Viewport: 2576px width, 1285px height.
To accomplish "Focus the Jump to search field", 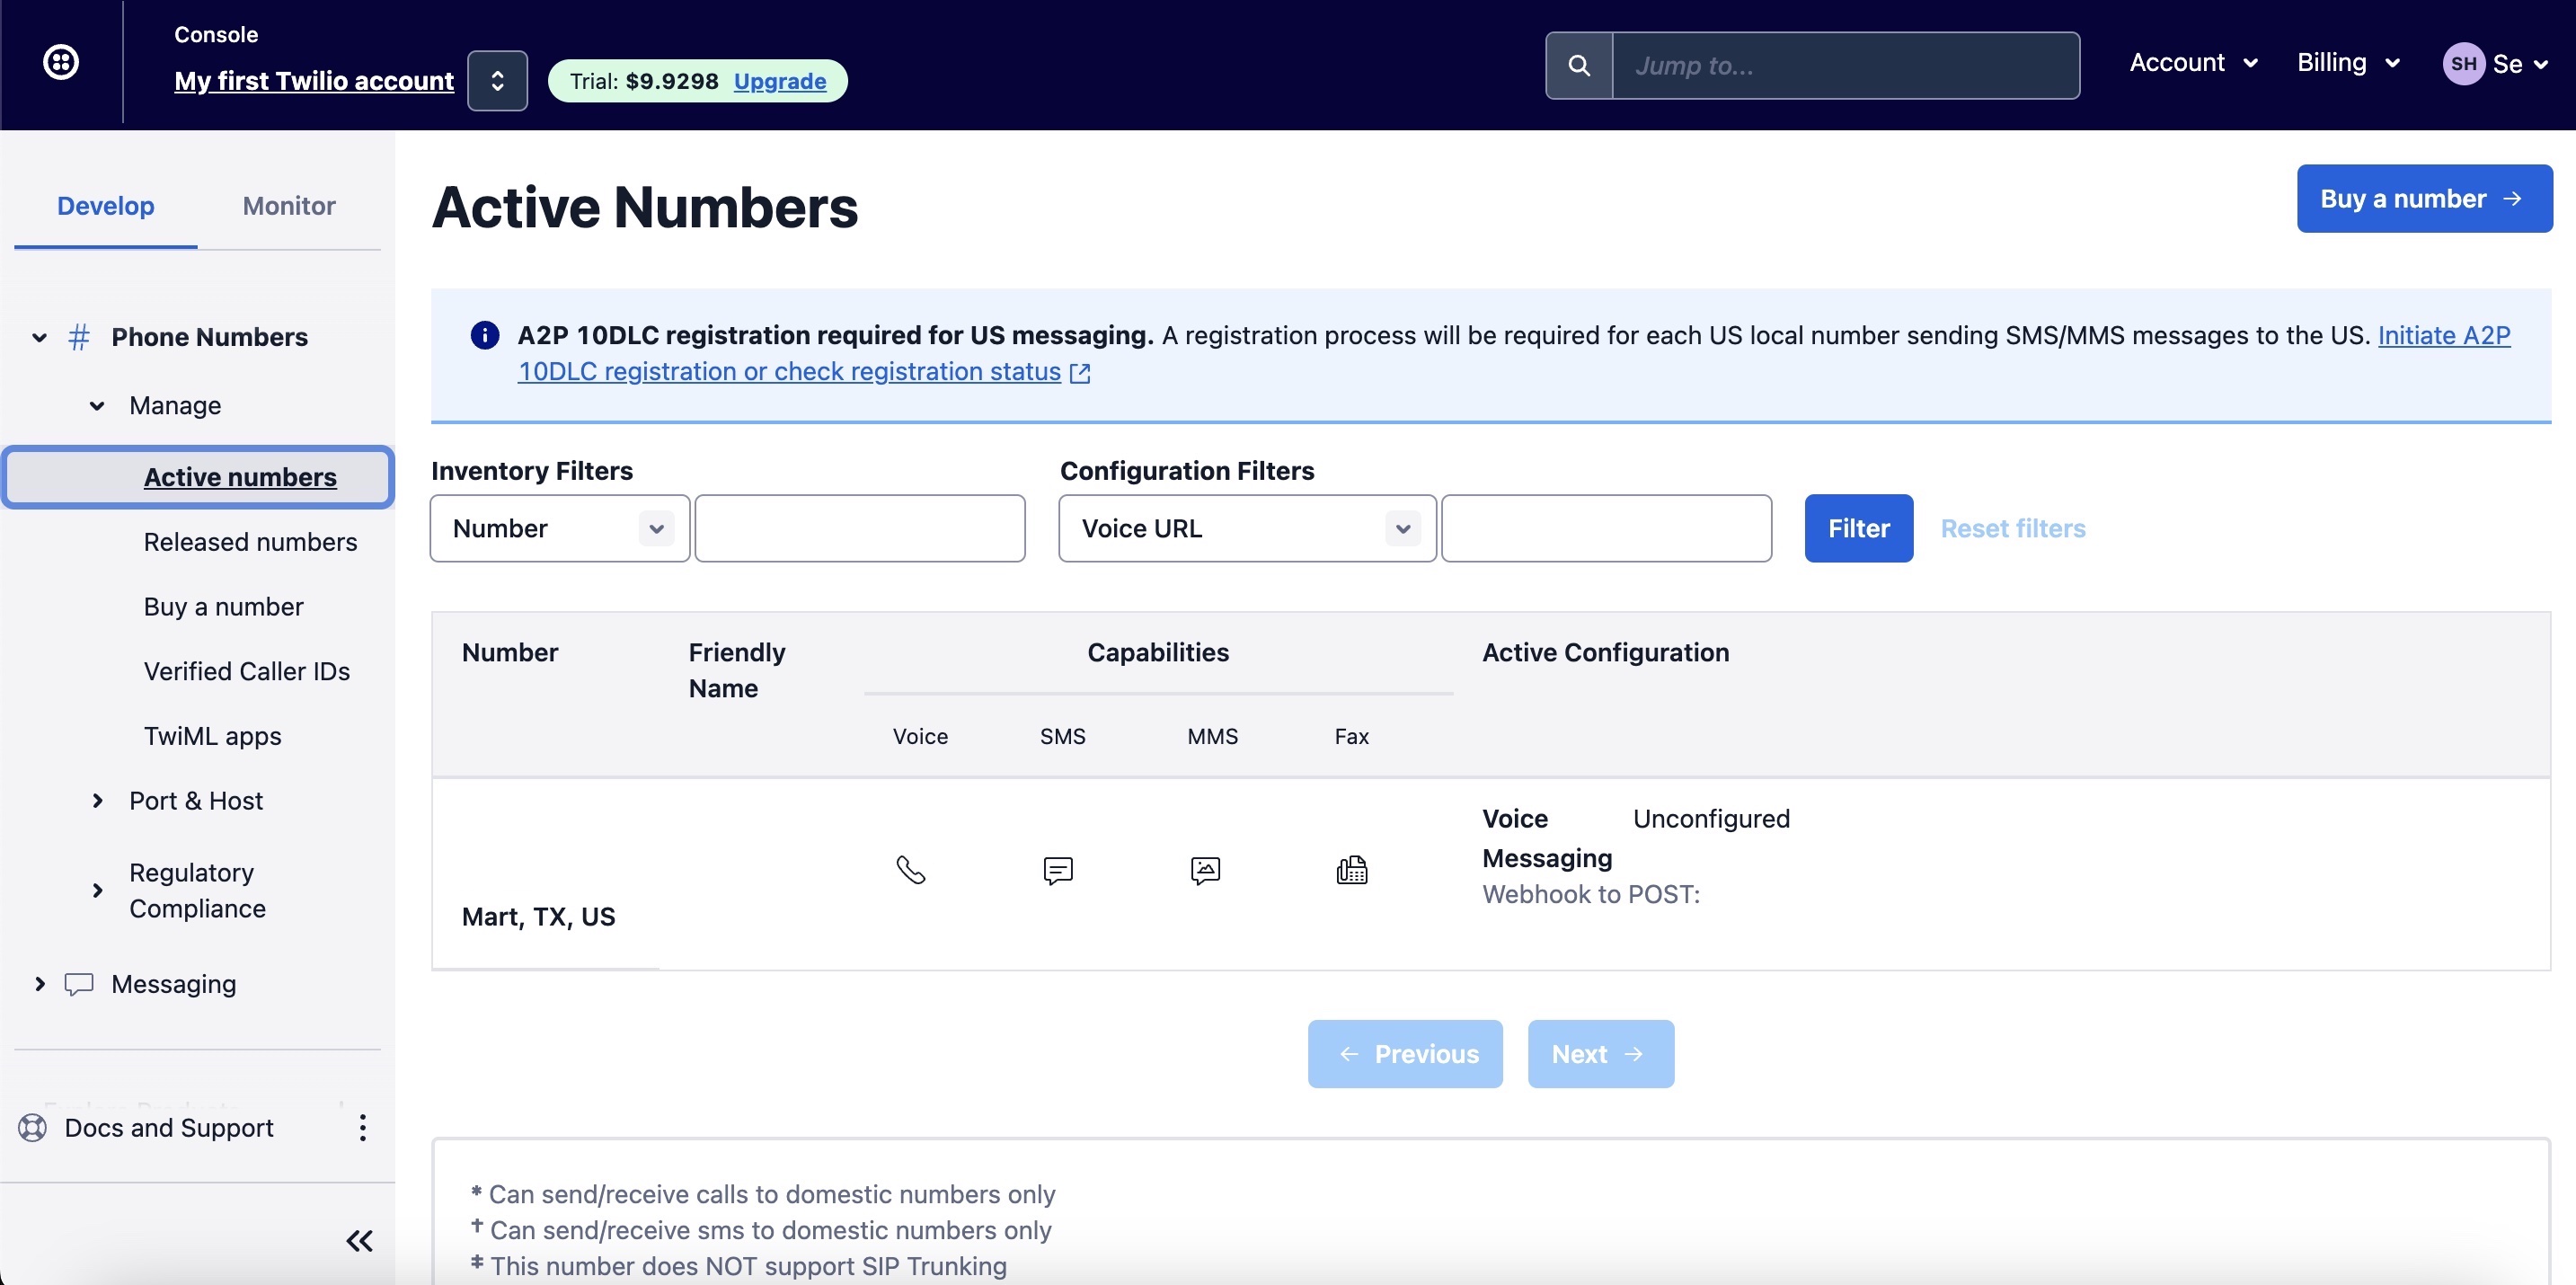I will [1846, 66].
